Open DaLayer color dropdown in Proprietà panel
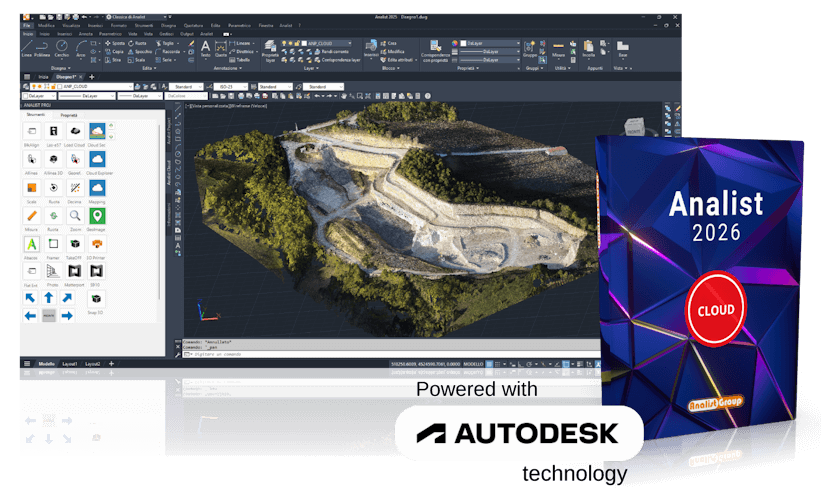Viewport: 821px width, 500px height. click(x=490, y=43)
